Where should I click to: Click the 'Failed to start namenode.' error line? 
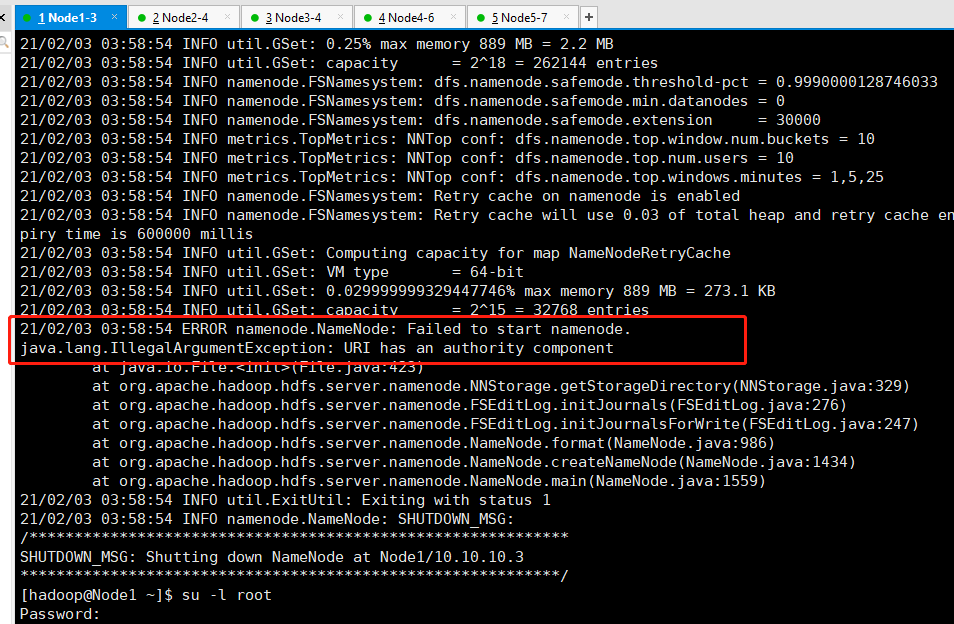click(x=326, y=329)
